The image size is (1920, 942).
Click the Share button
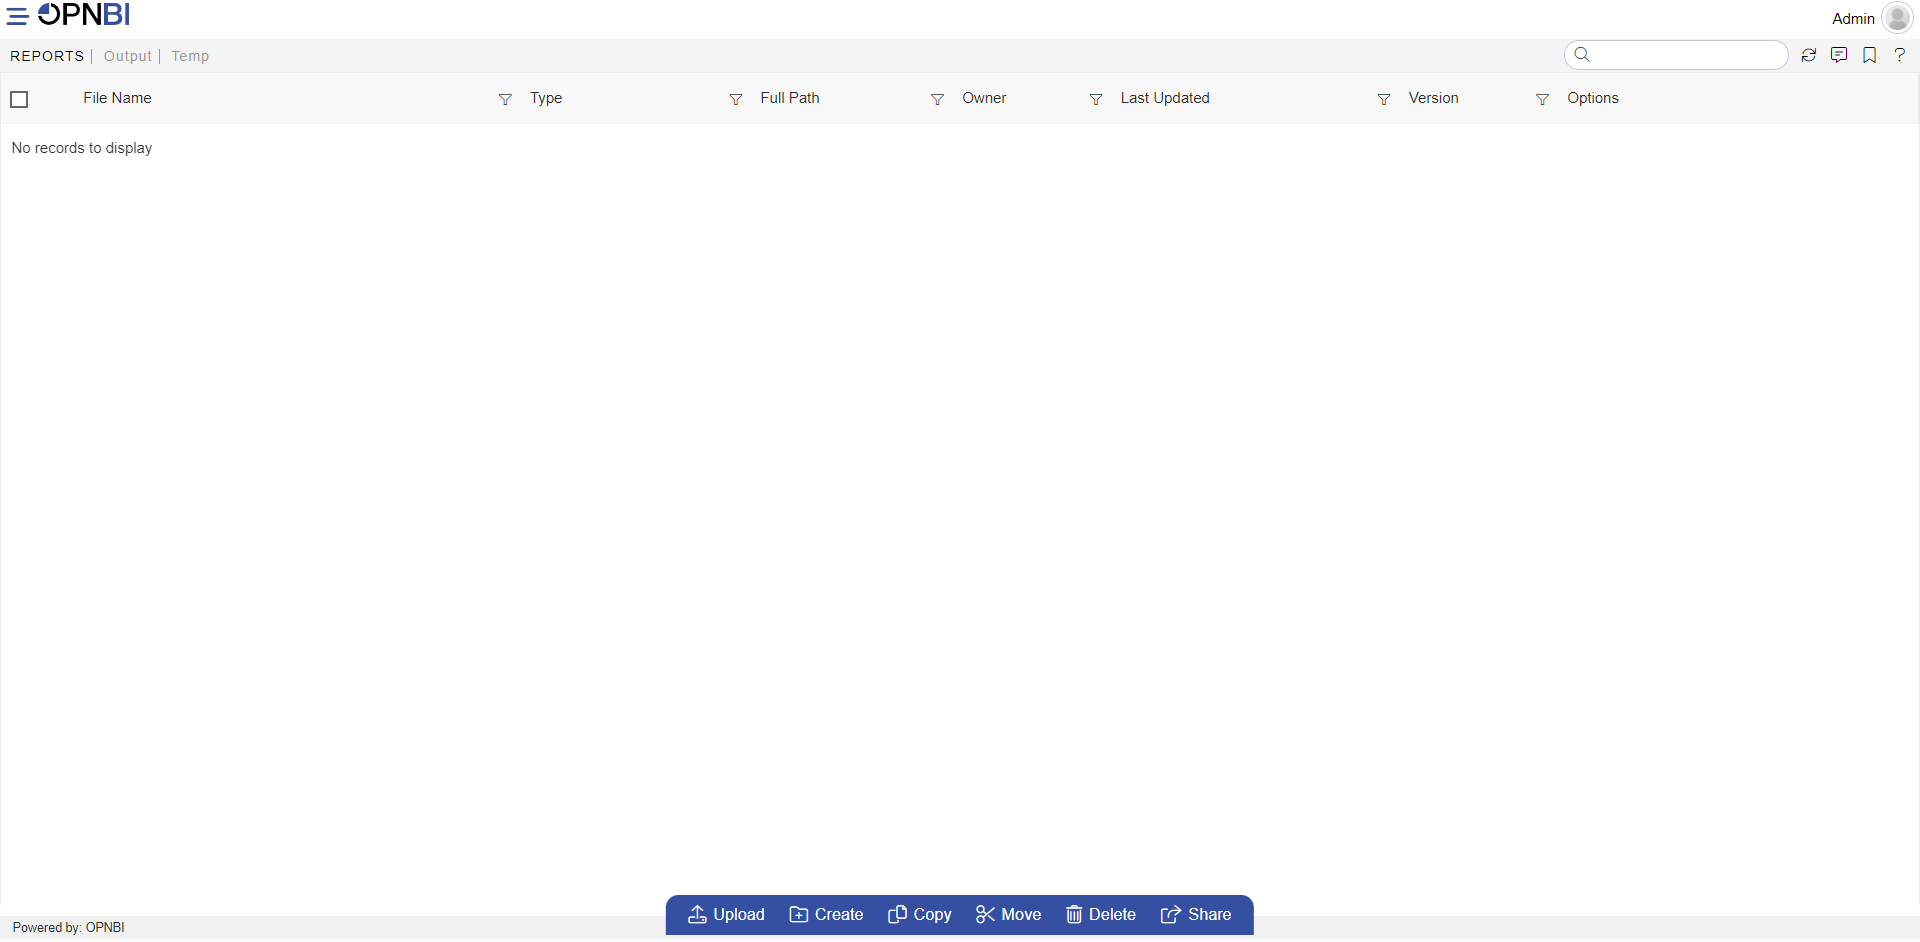pos(1196,915)
